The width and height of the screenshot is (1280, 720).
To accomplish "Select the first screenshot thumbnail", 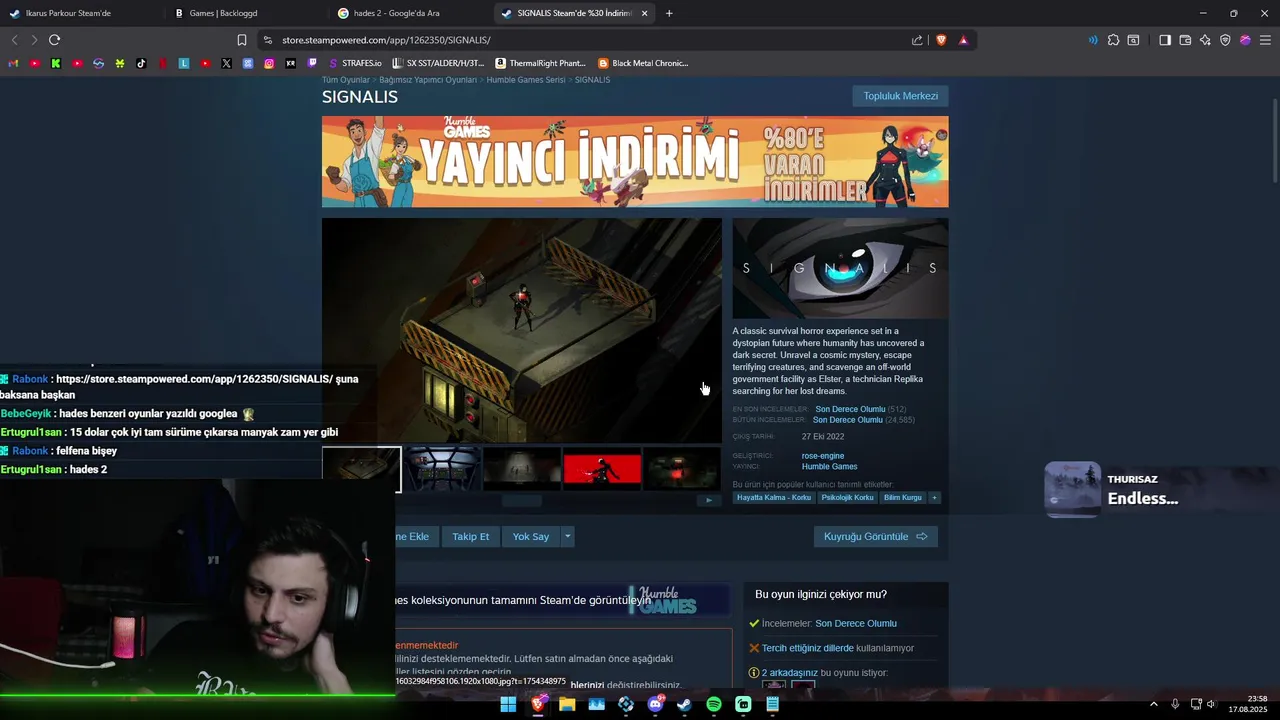I will [361, 469].
